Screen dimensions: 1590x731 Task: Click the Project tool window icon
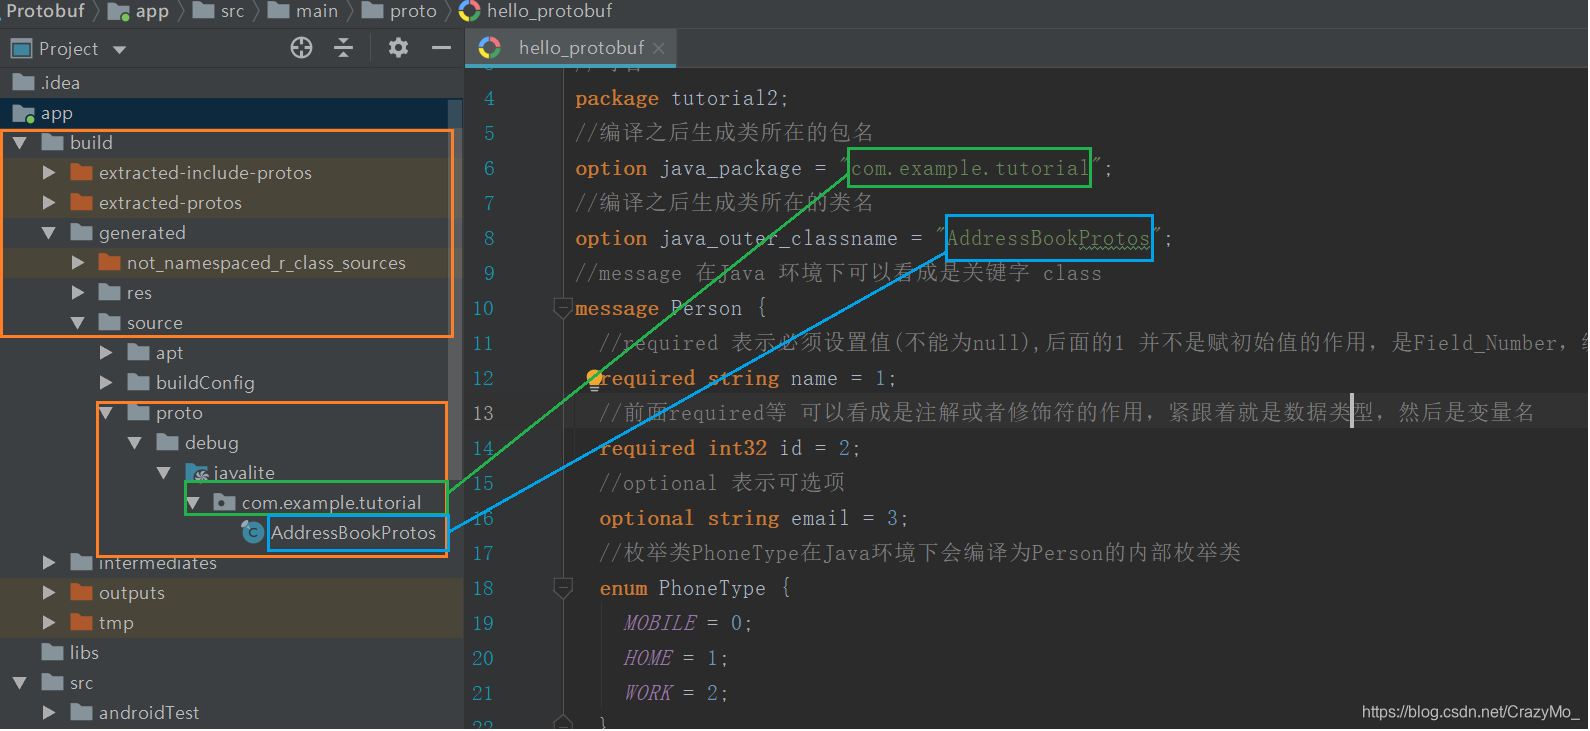(x=21, y=48)
